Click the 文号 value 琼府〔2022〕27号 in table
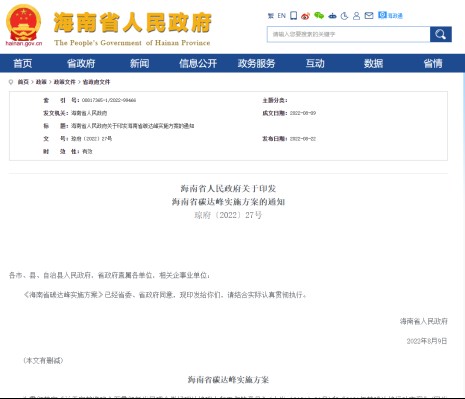Screen dimensions: 465x399 pyautogui.click(x=91, y=139)
